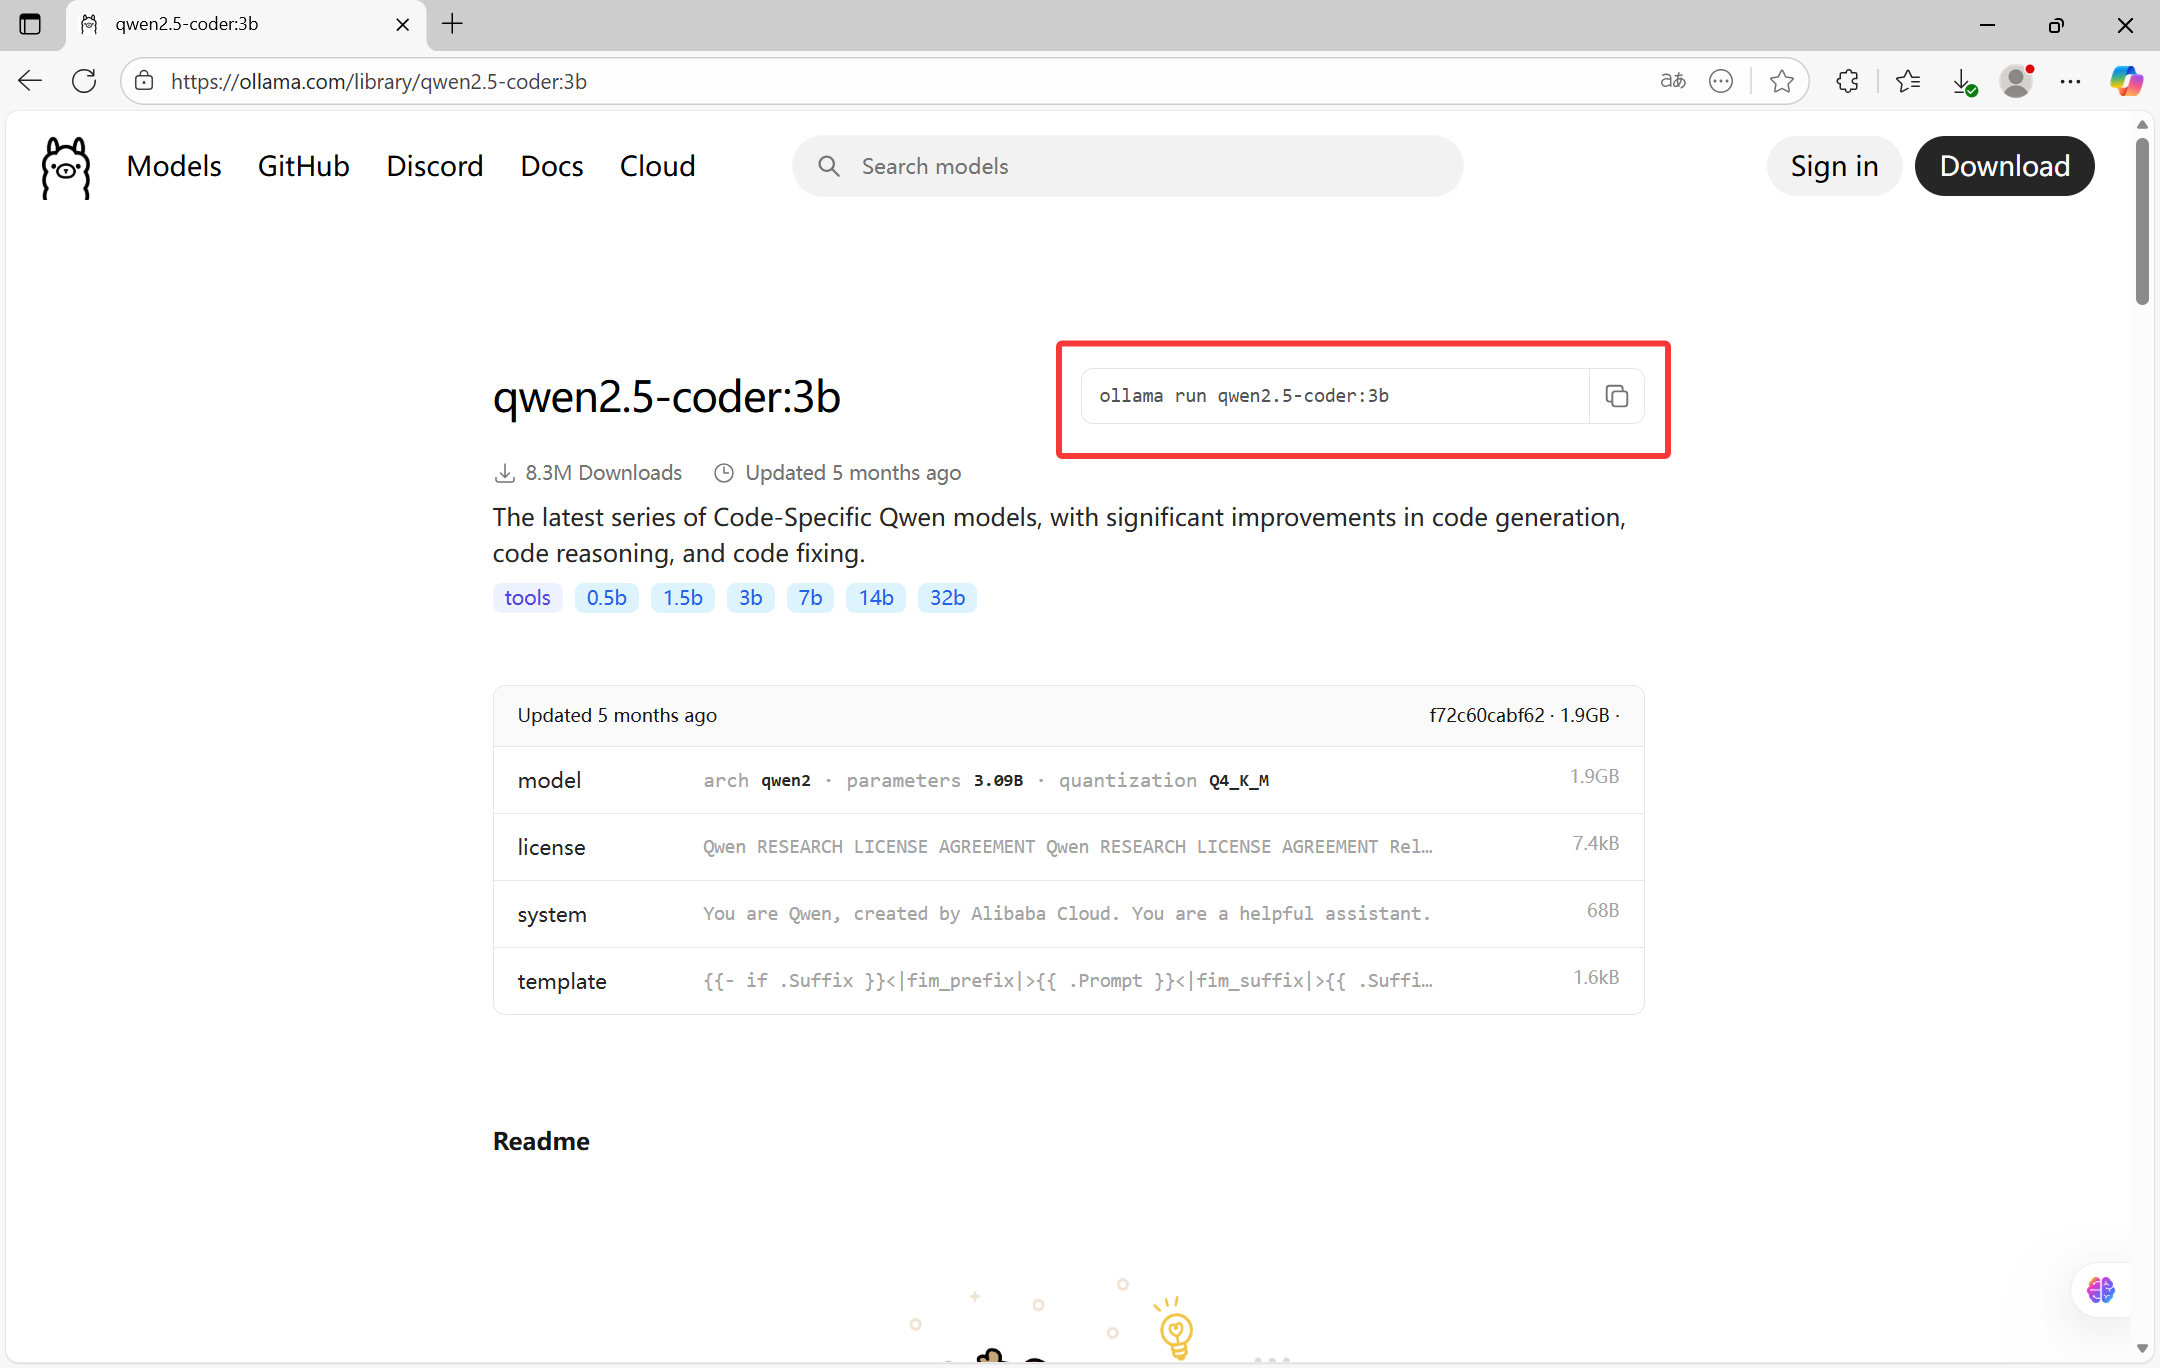Open the Discord link

tap(435, 166)
